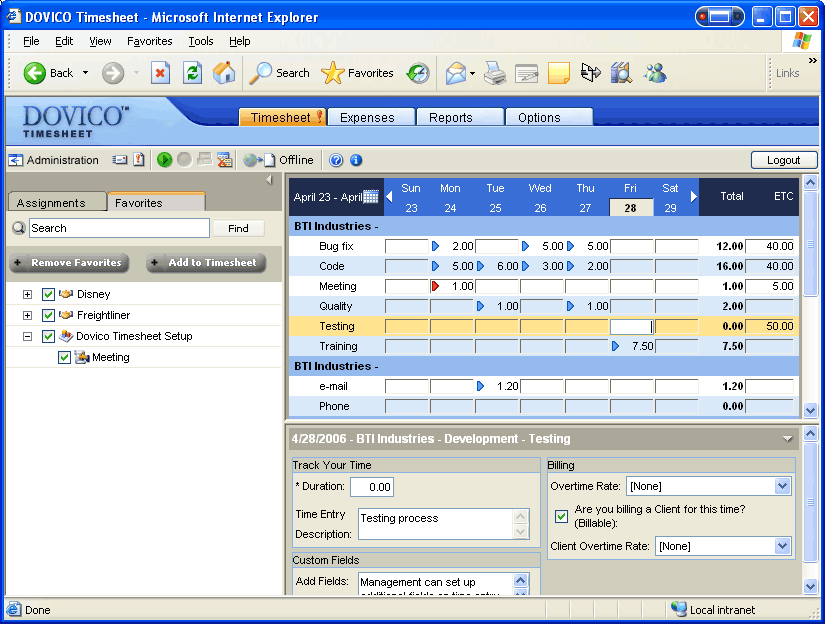
Task: Click the Find button
Action: pyautogui.click(x=238, y=228)
